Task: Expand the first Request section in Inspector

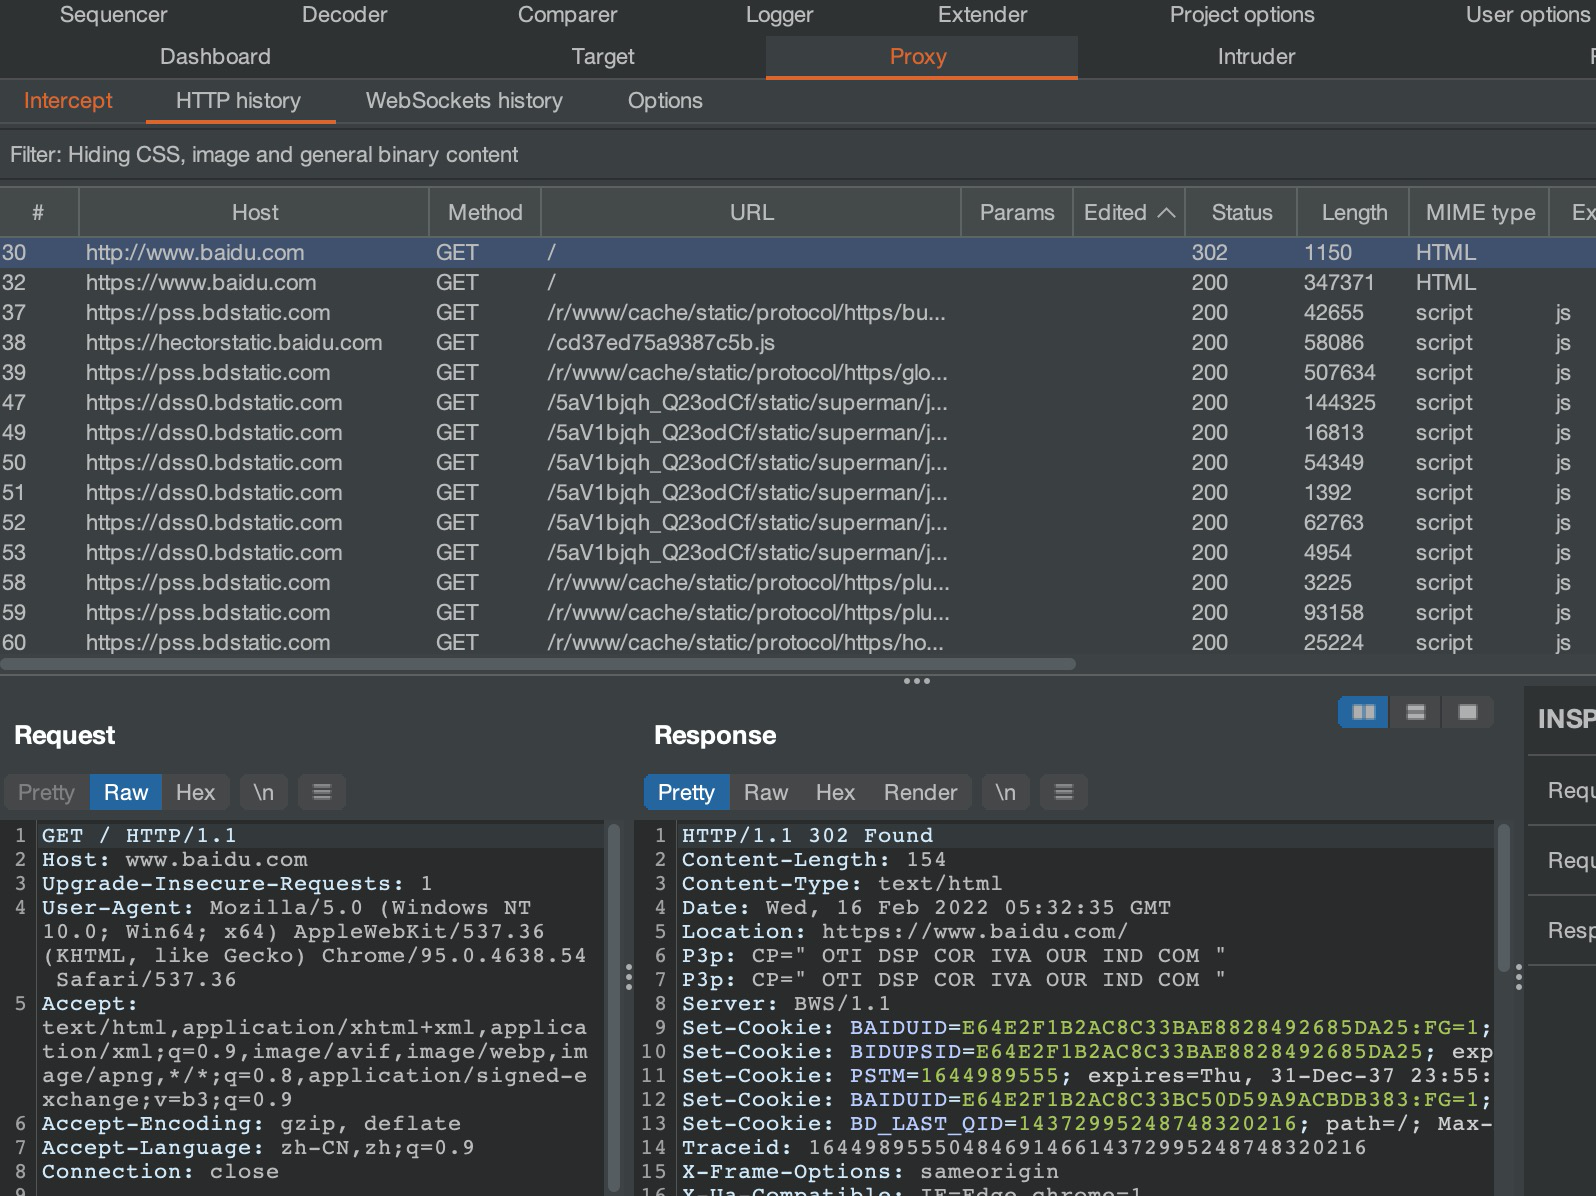Action: [1570, 790]
